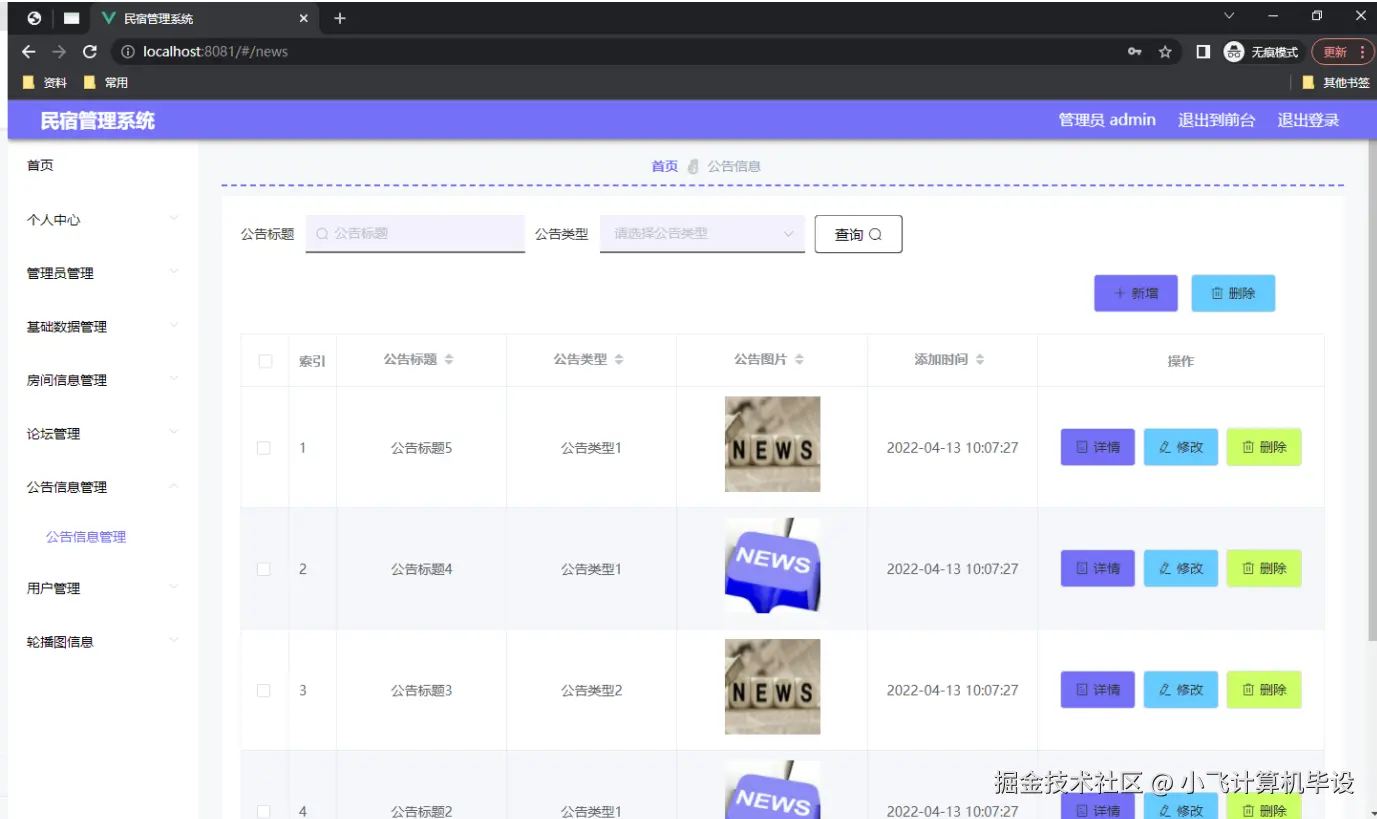Expand the 个人中心 sidebar menu
The height and width of the screenshot is (819, 1377).
coord(103,219)
